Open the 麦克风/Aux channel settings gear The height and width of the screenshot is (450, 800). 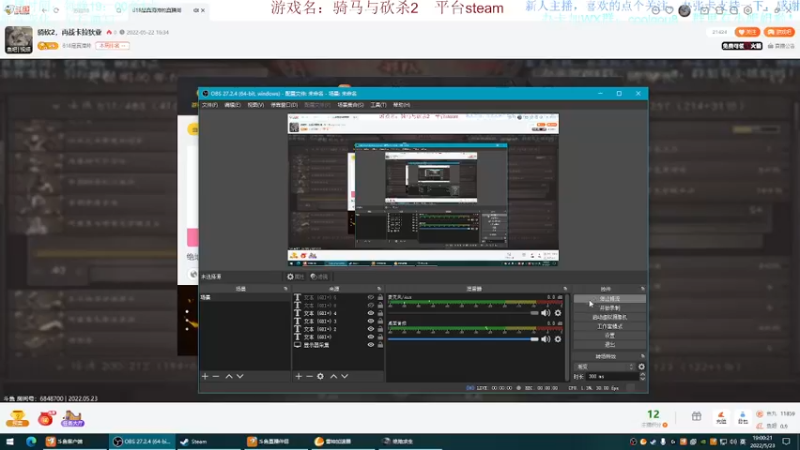pos(558,313)
